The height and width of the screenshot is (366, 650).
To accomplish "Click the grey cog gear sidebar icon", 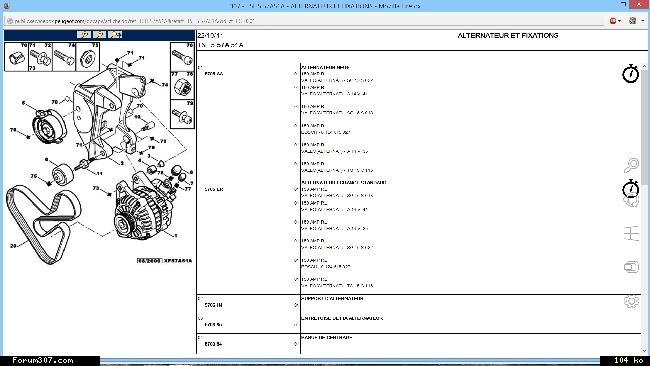I will (631, 301).
